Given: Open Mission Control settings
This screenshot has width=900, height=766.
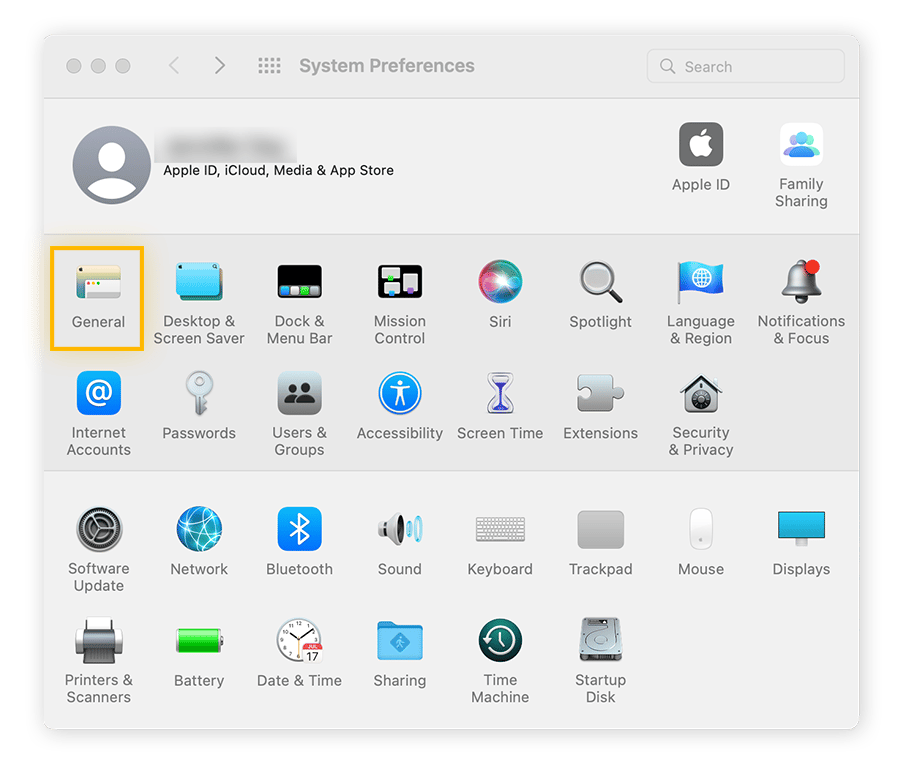Looking at the screenshot, I should click(399, 284).
